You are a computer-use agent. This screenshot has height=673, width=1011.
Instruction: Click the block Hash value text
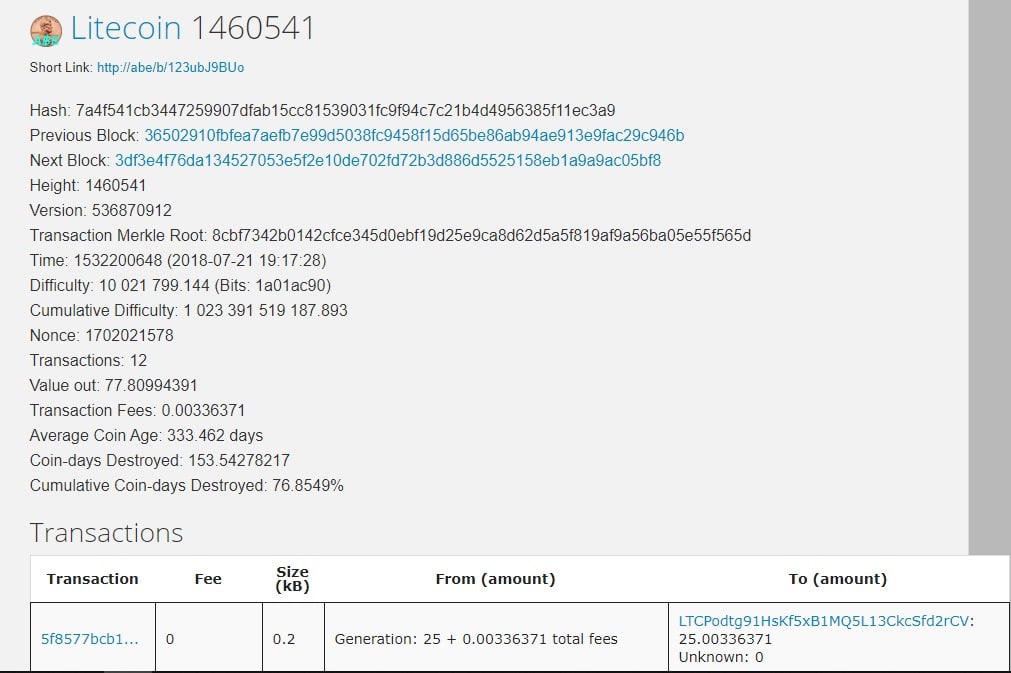click(345, 110)
